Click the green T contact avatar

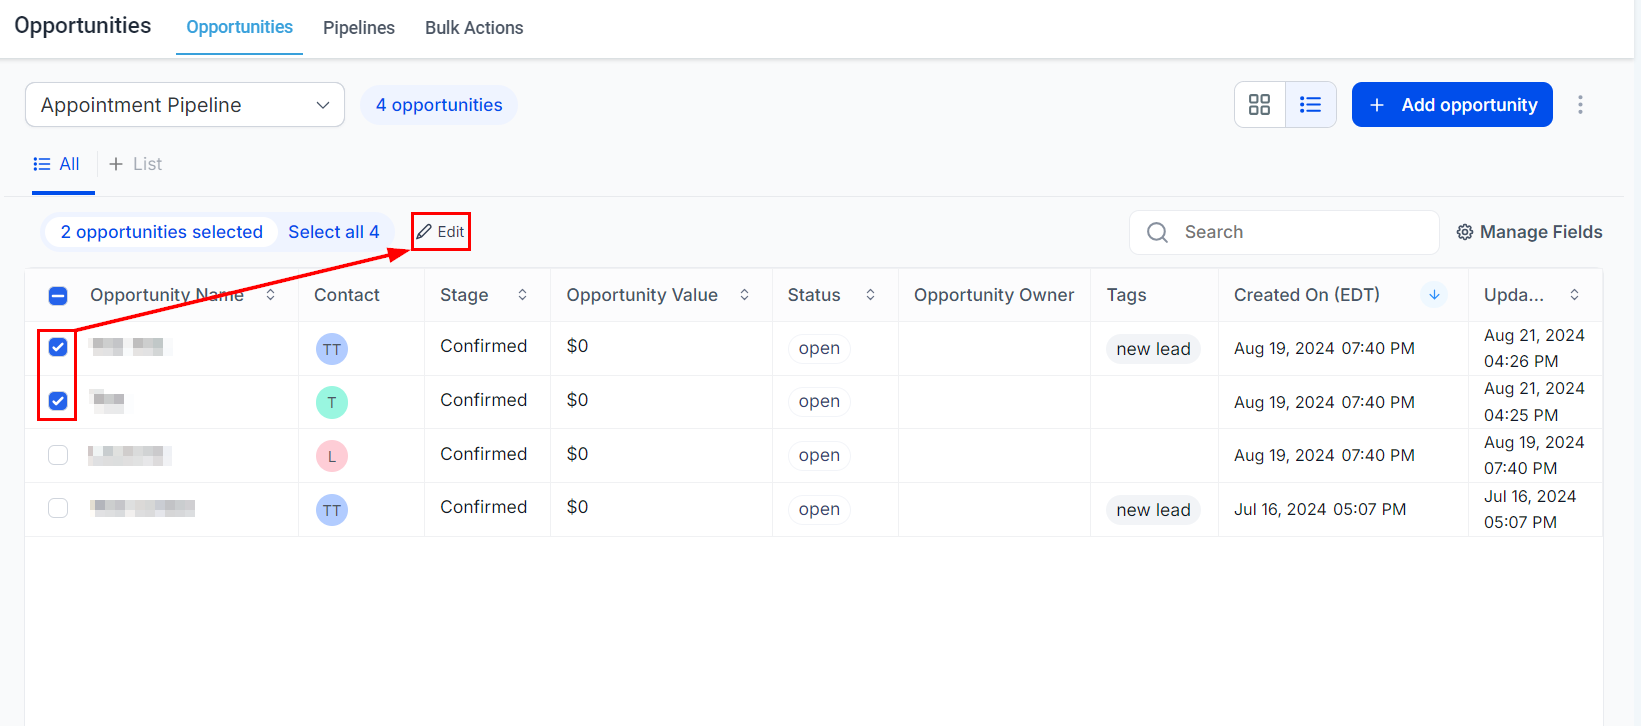[x=332, y=403]
